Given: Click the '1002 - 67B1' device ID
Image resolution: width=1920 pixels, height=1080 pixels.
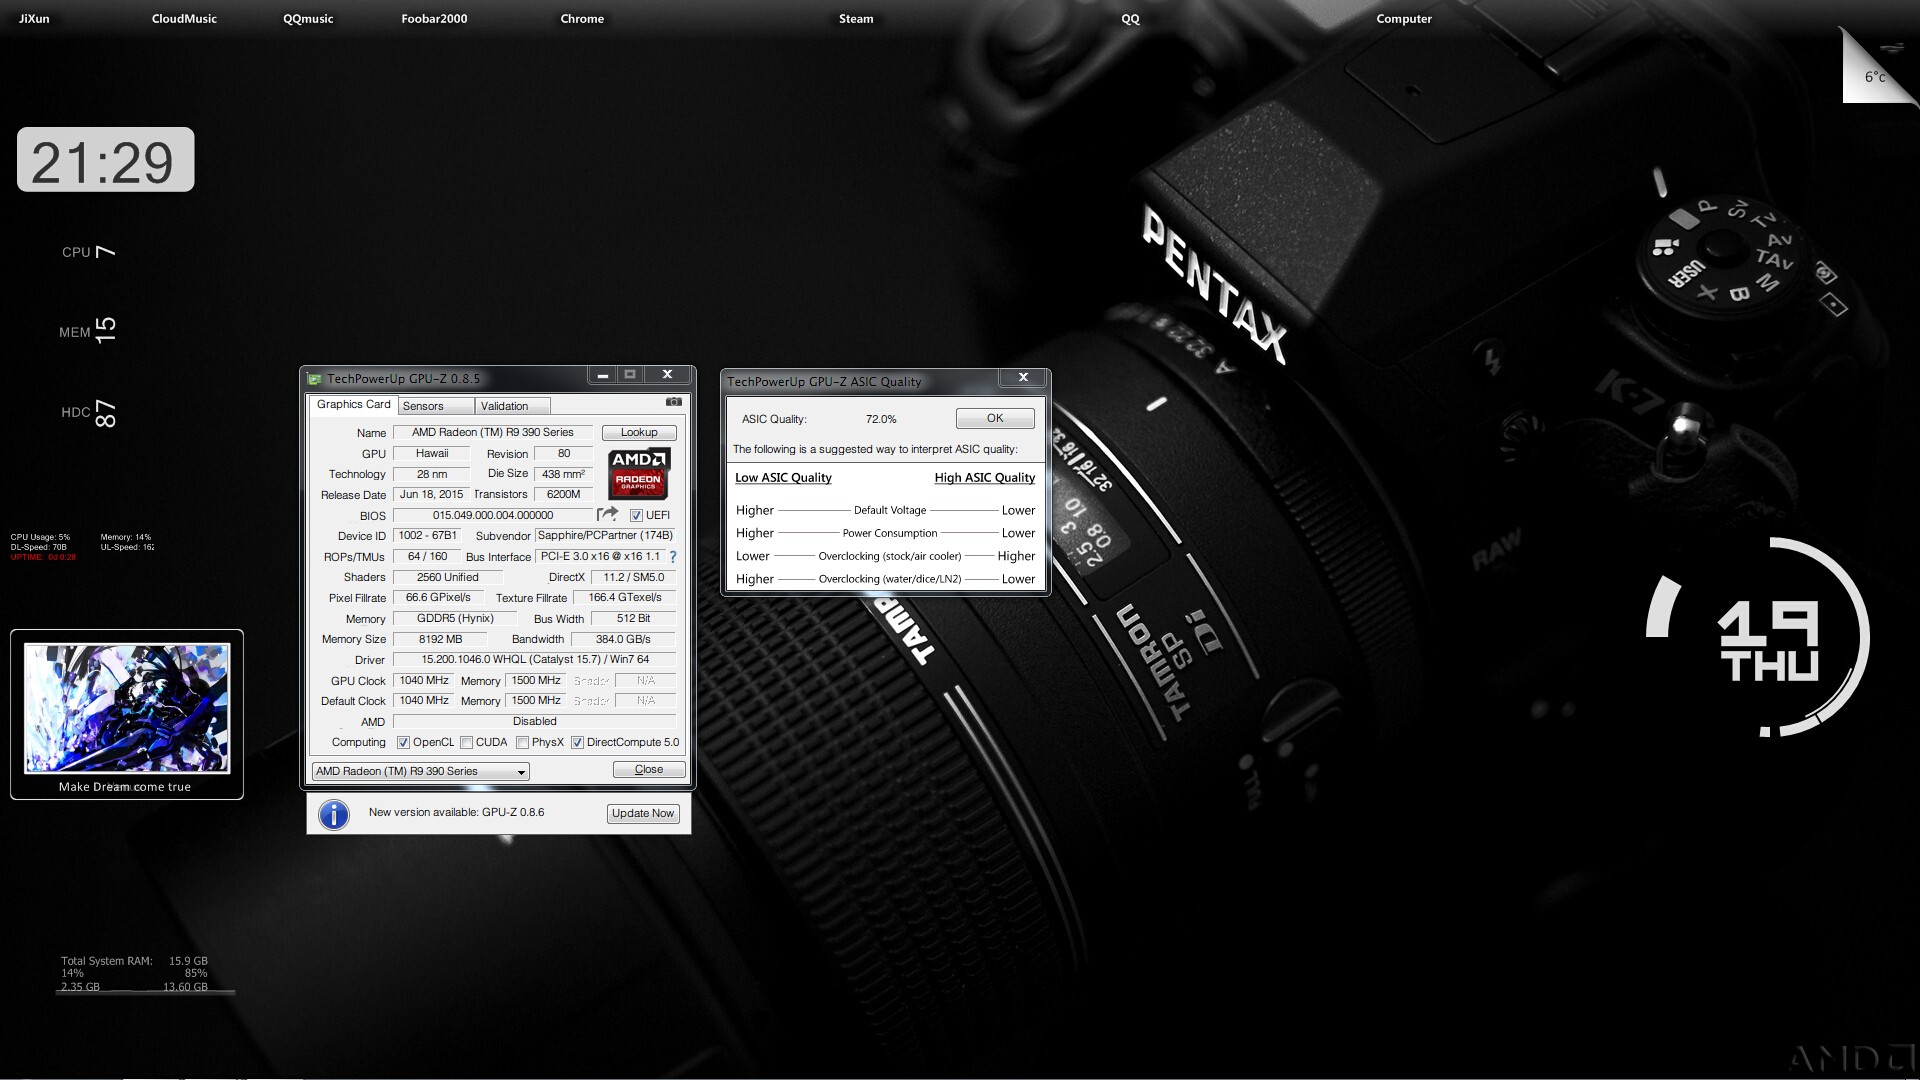Looking at the screenshot, I should (427, 536).
